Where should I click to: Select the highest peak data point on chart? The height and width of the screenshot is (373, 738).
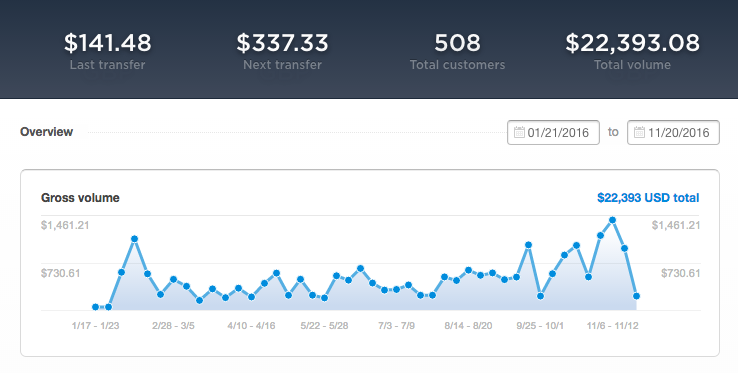coord(612,220)
